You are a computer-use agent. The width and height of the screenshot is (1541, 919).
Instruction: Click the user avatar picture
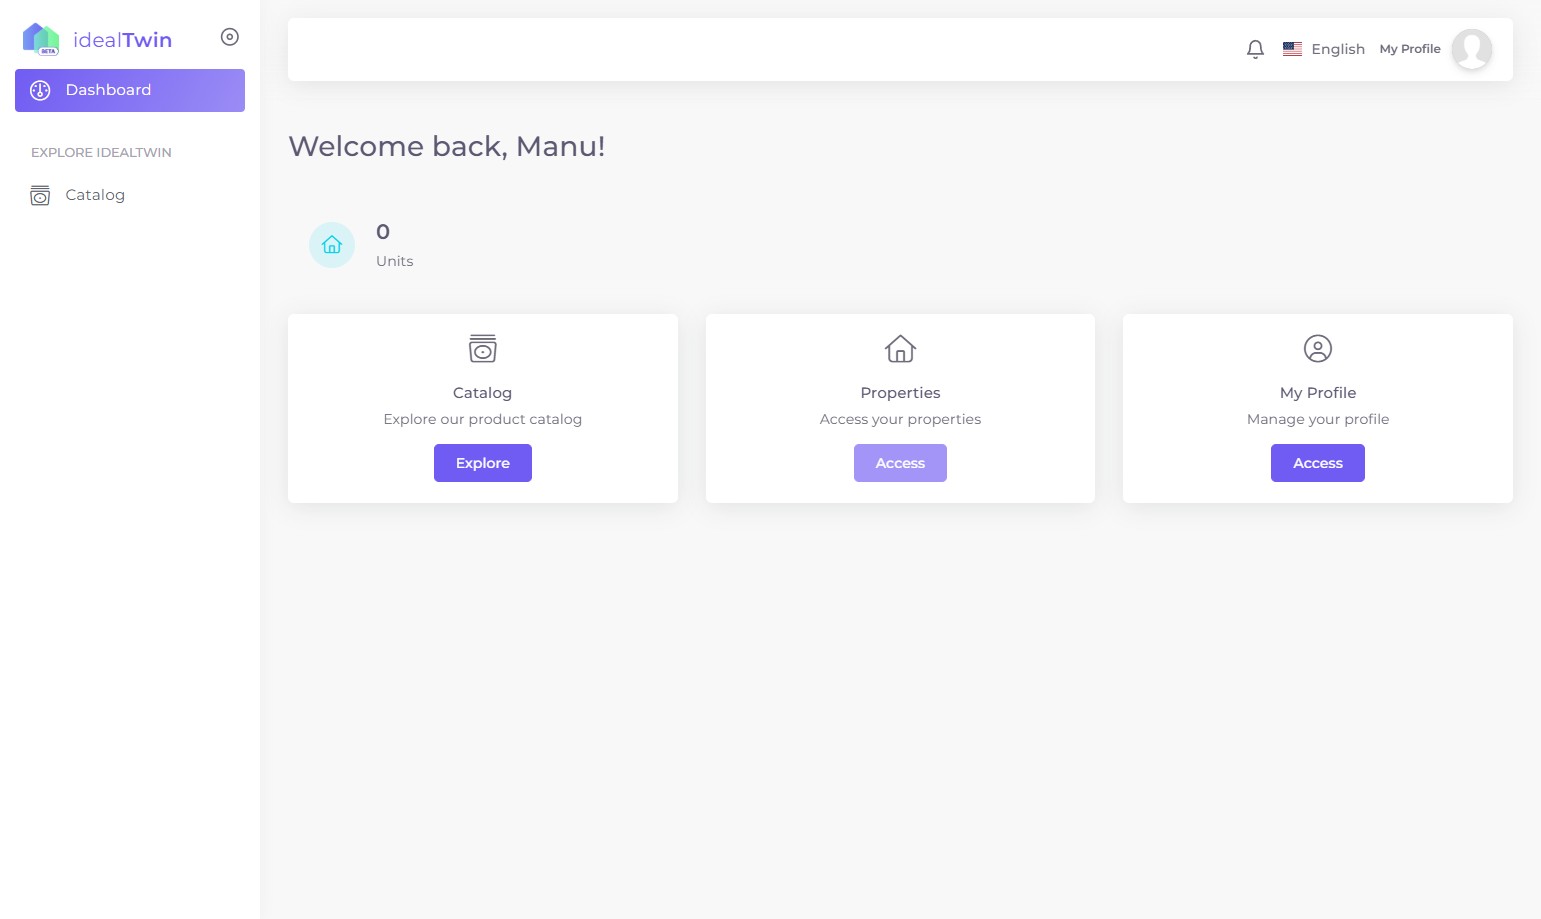pos(1471,49)
